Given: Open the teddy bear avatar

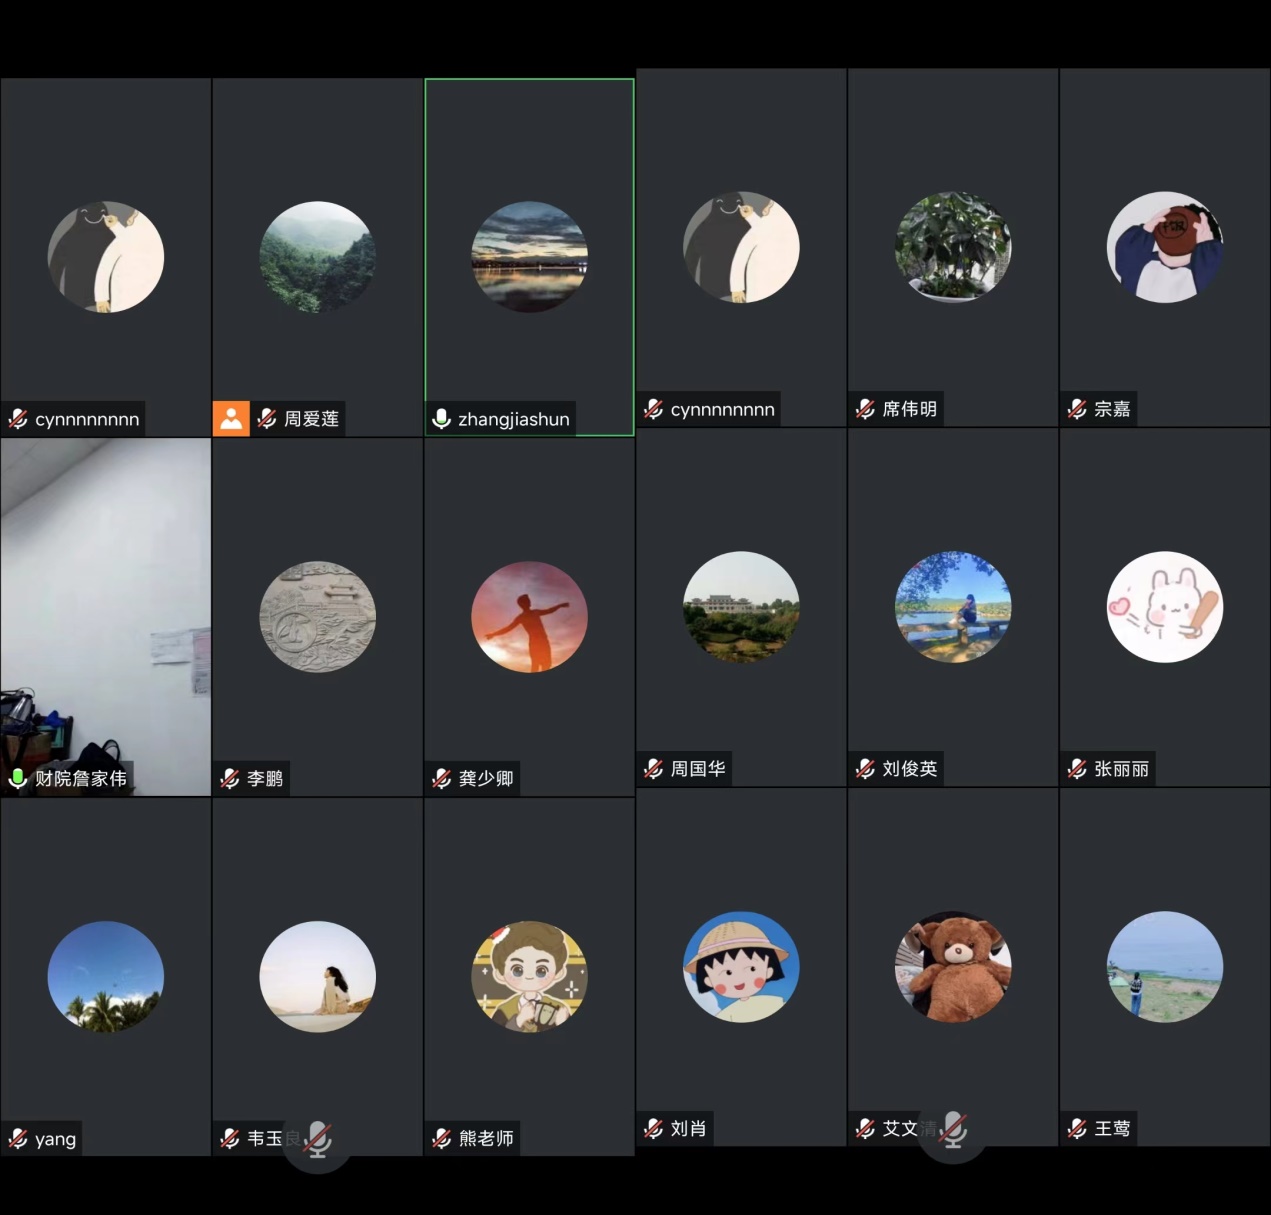Looking at the screenshot, I should [x=953, y=967].
